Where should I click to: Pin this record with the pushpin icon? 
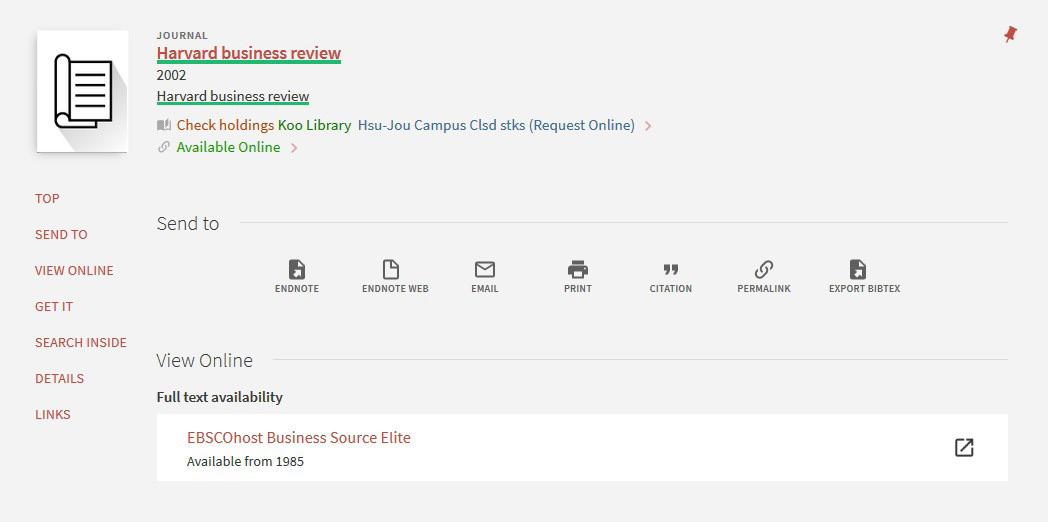1010,35
